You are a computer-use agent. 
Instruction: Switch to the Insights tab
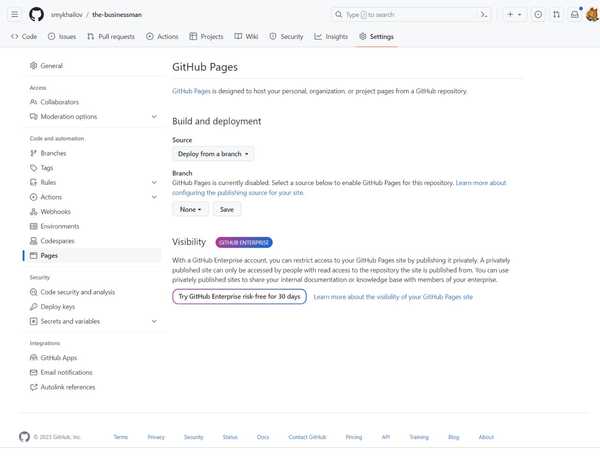(331, 36)
